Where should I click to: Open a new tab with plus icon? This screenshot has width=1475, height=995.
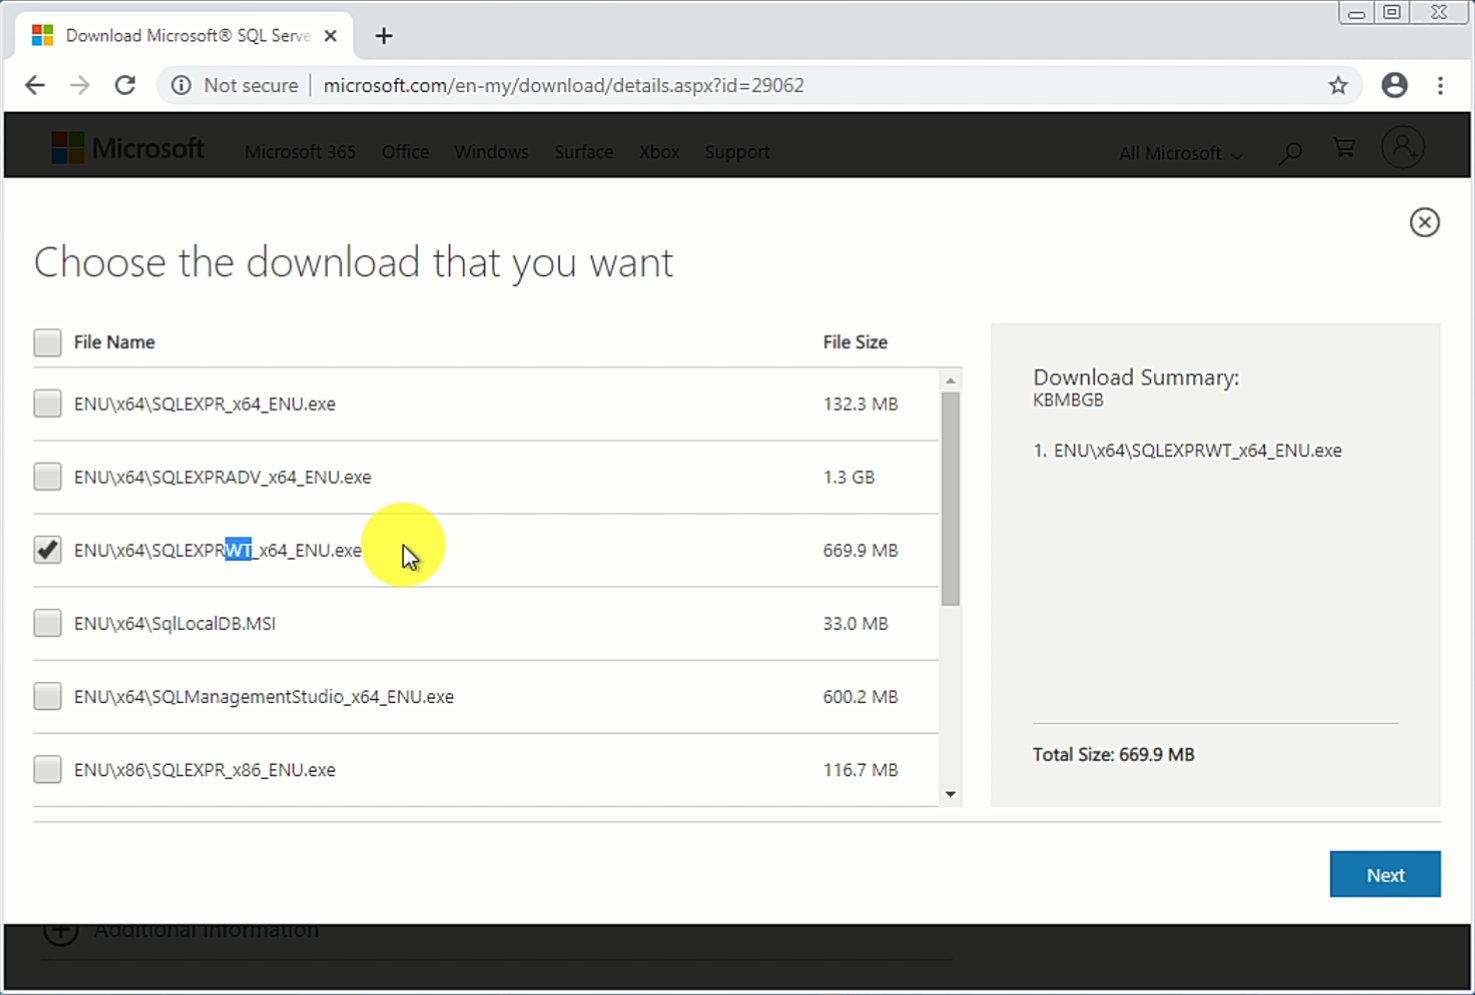384,36
